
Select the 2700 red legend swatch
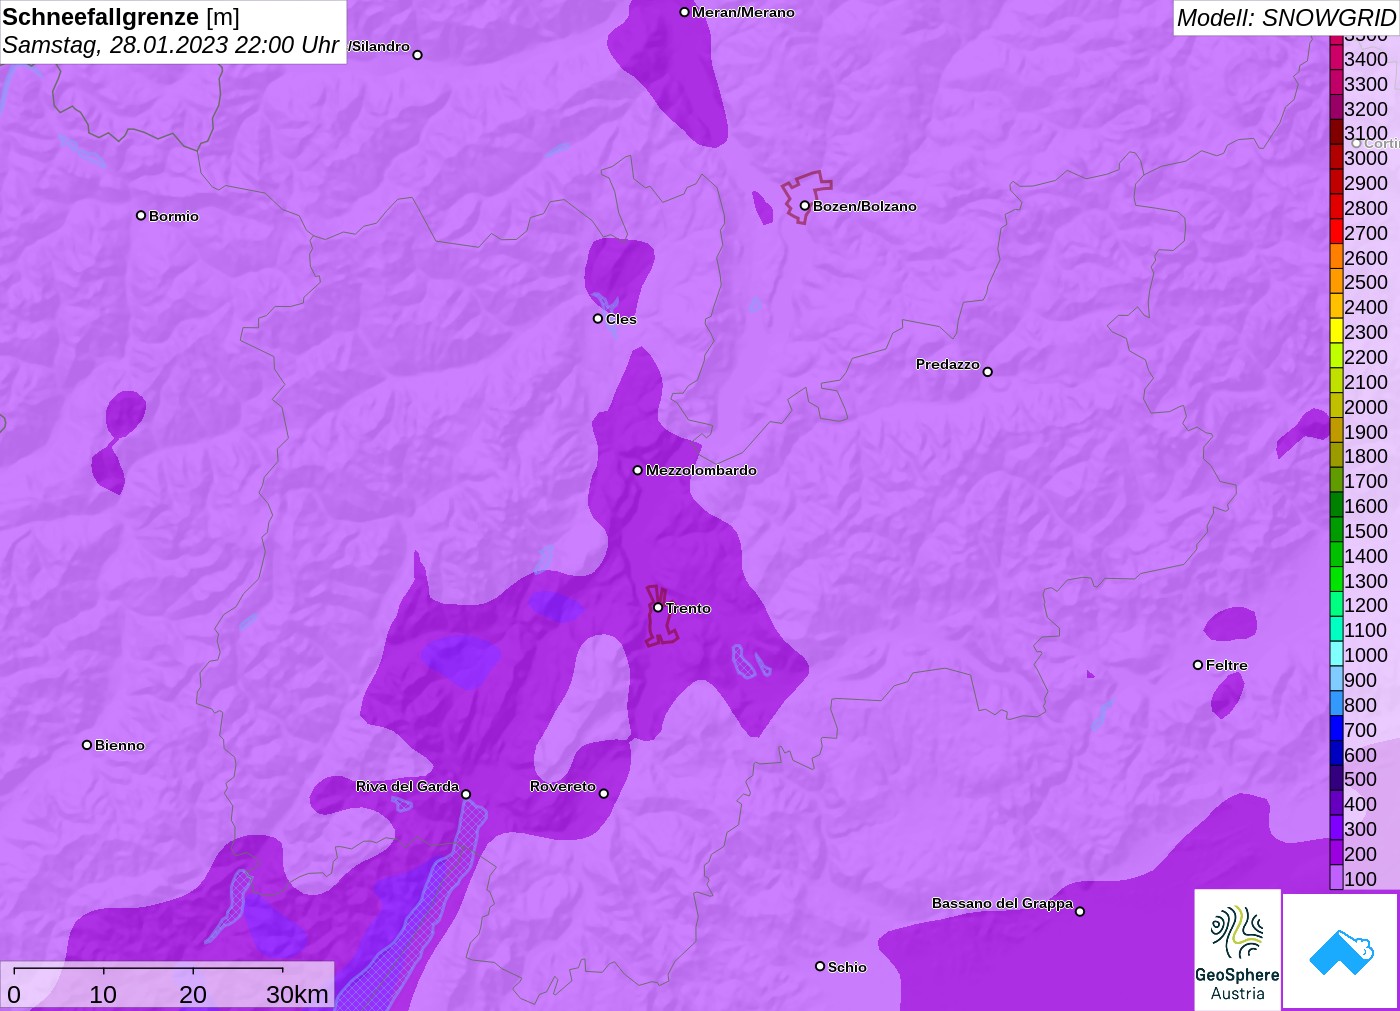coord(1336,232)
